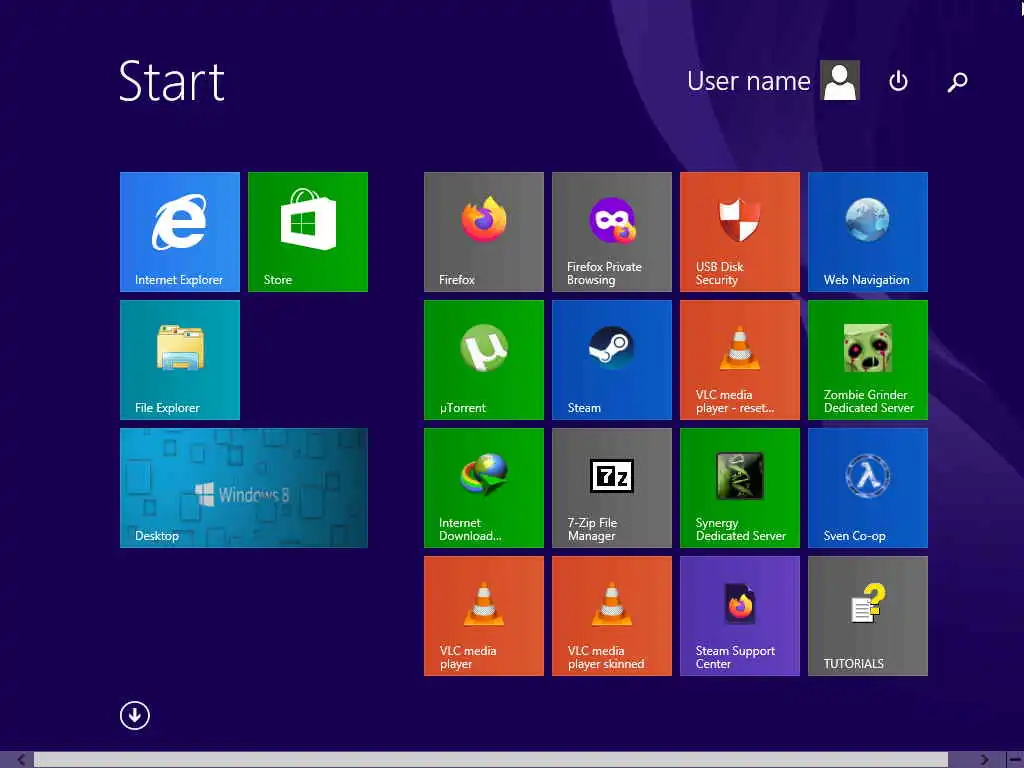Open the File Explorer tile
Viewport: 1024px width, 768px height.
pyautogui.click(x=180, y=360)
